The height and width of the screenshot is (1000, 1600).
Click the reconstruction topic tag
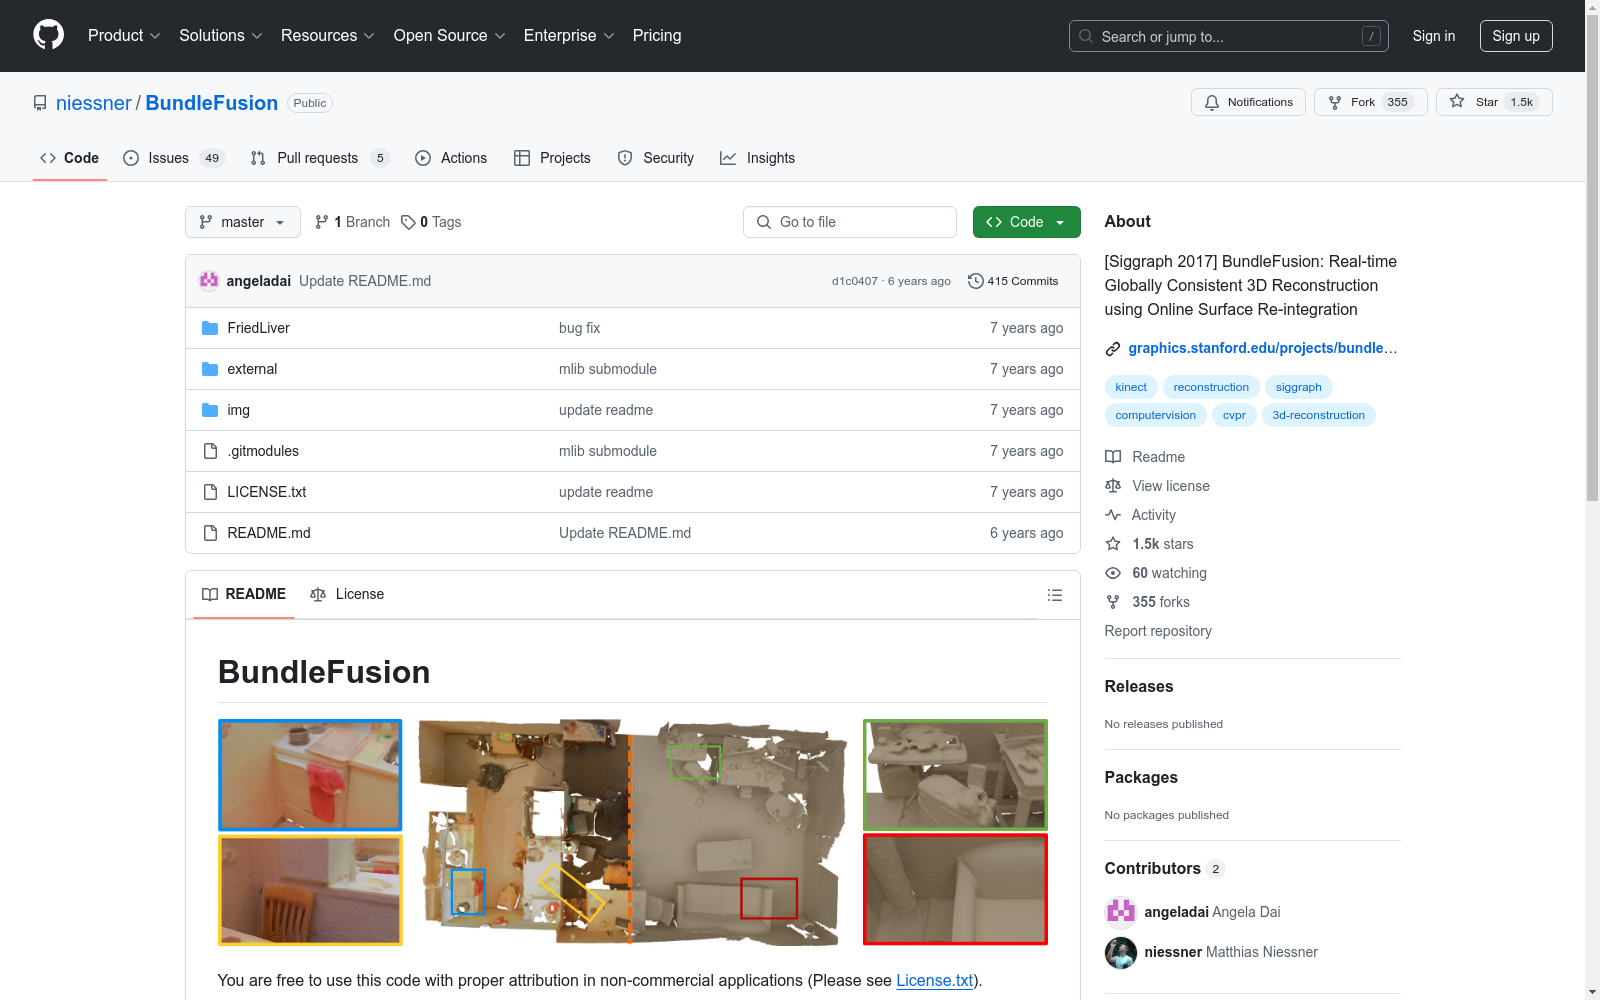click(x=1211, y=387)
